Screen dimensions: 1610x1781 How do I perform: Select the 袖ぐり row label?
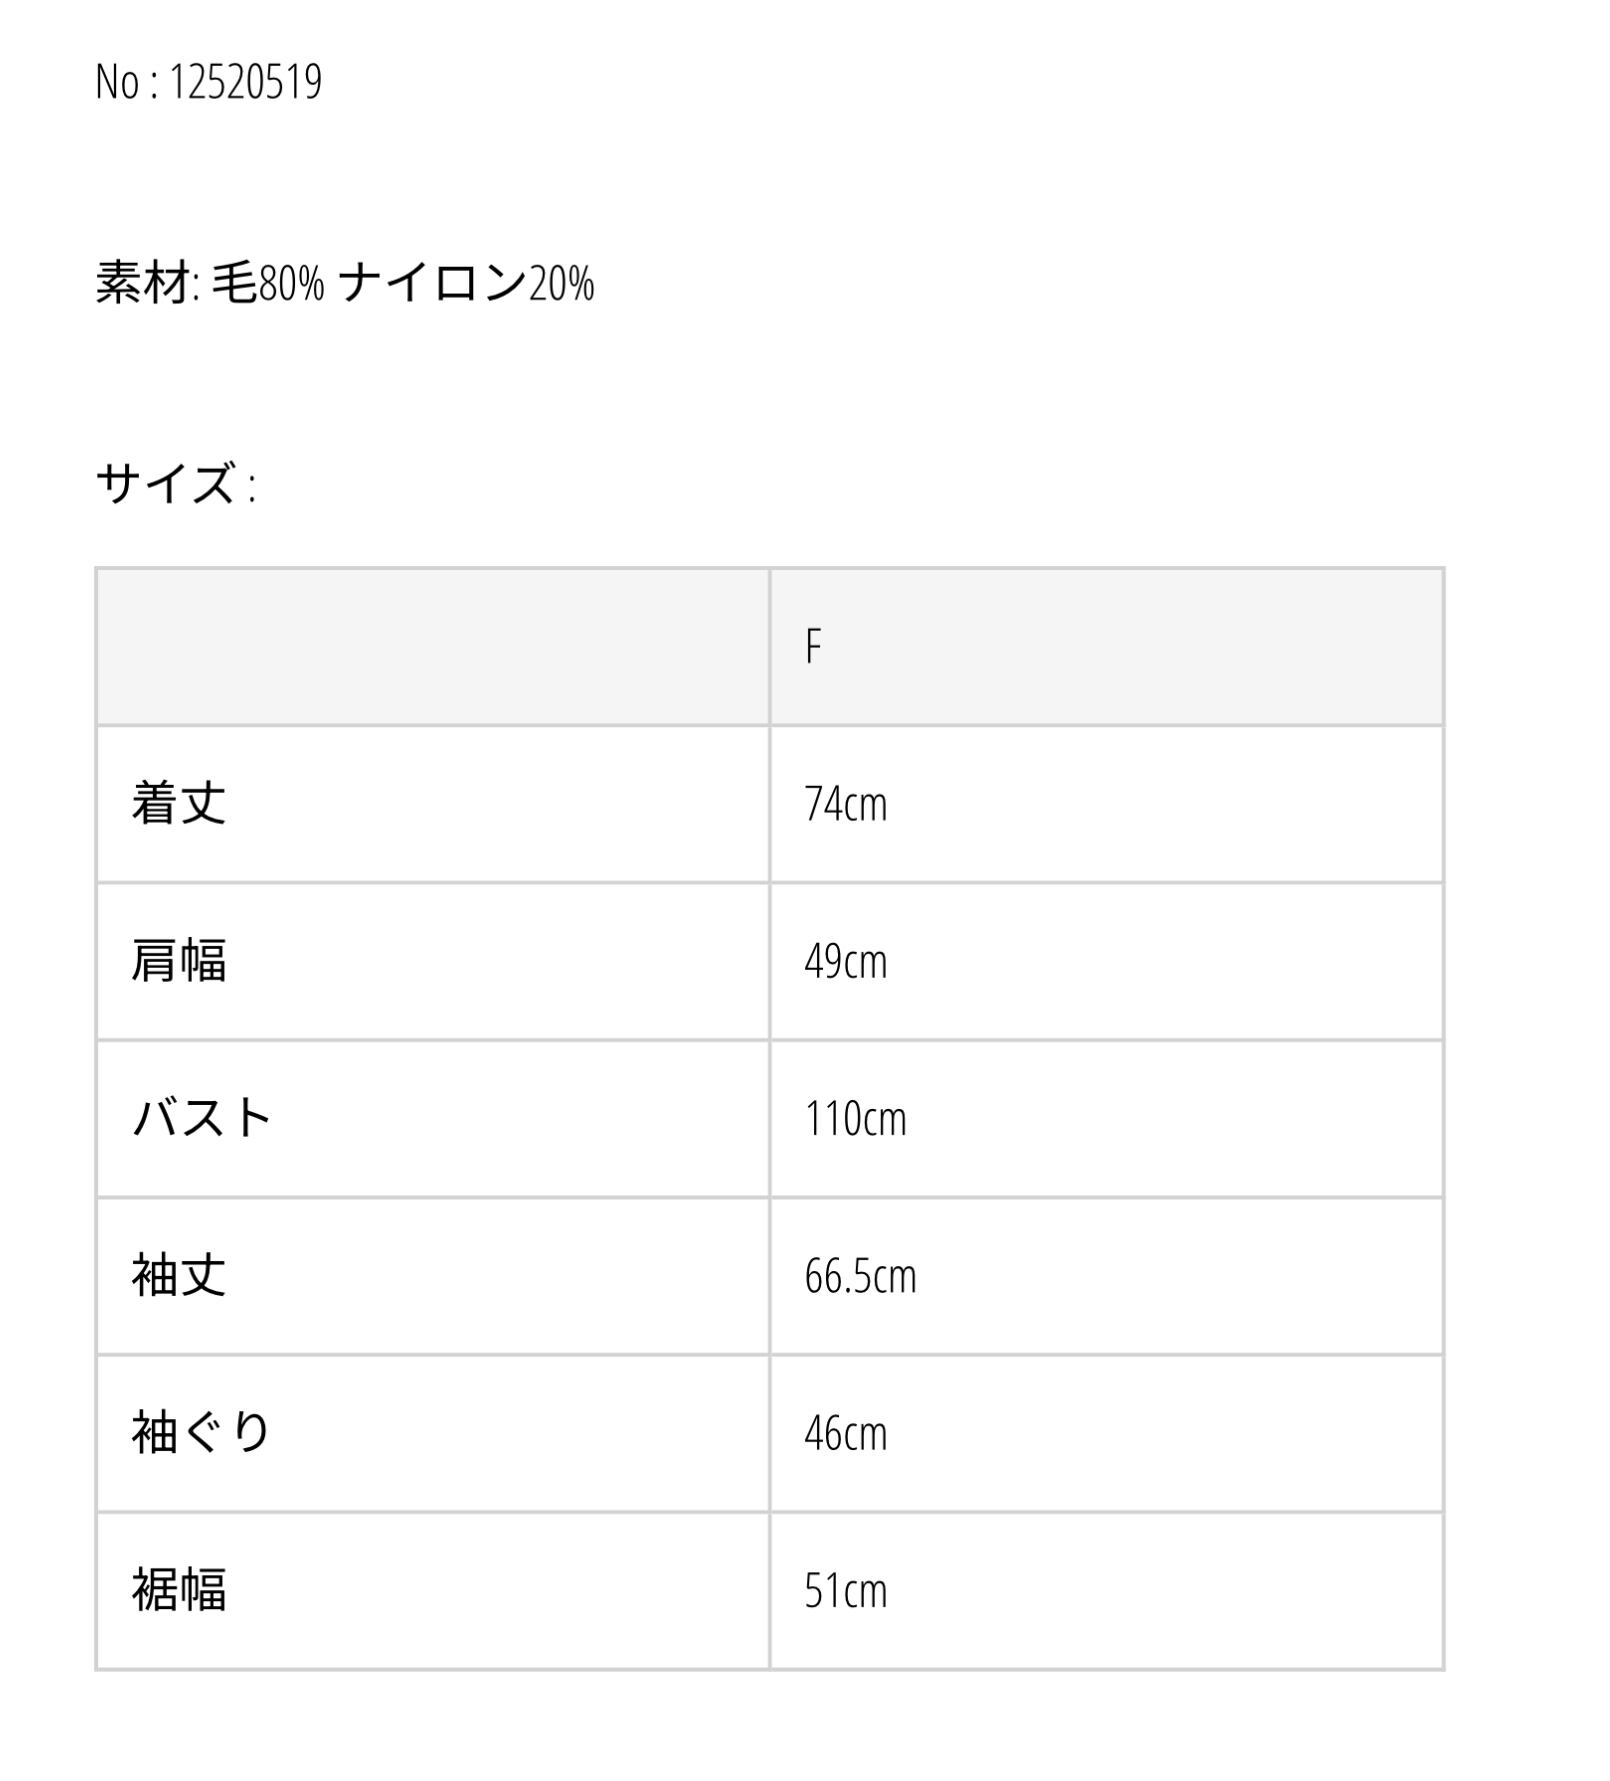(202, 1433)
